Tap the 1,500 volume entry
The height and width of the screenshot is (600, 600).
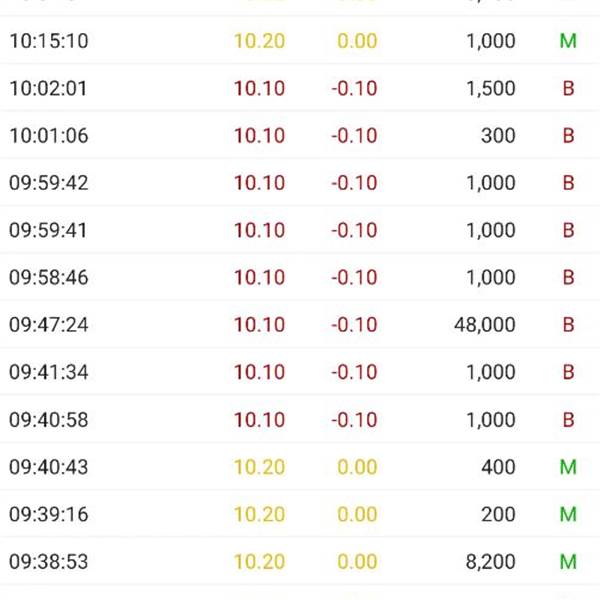490,89
